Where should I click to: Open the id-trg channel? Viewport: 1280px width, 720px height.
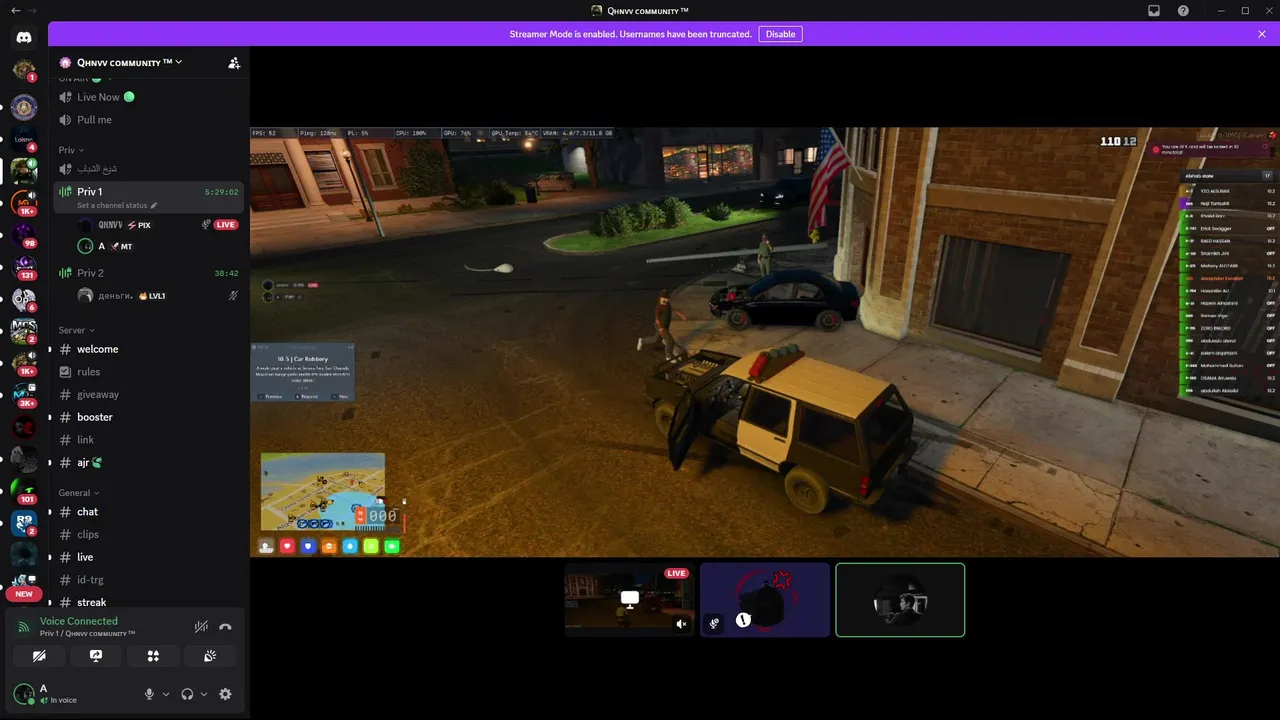click(148, 580)
